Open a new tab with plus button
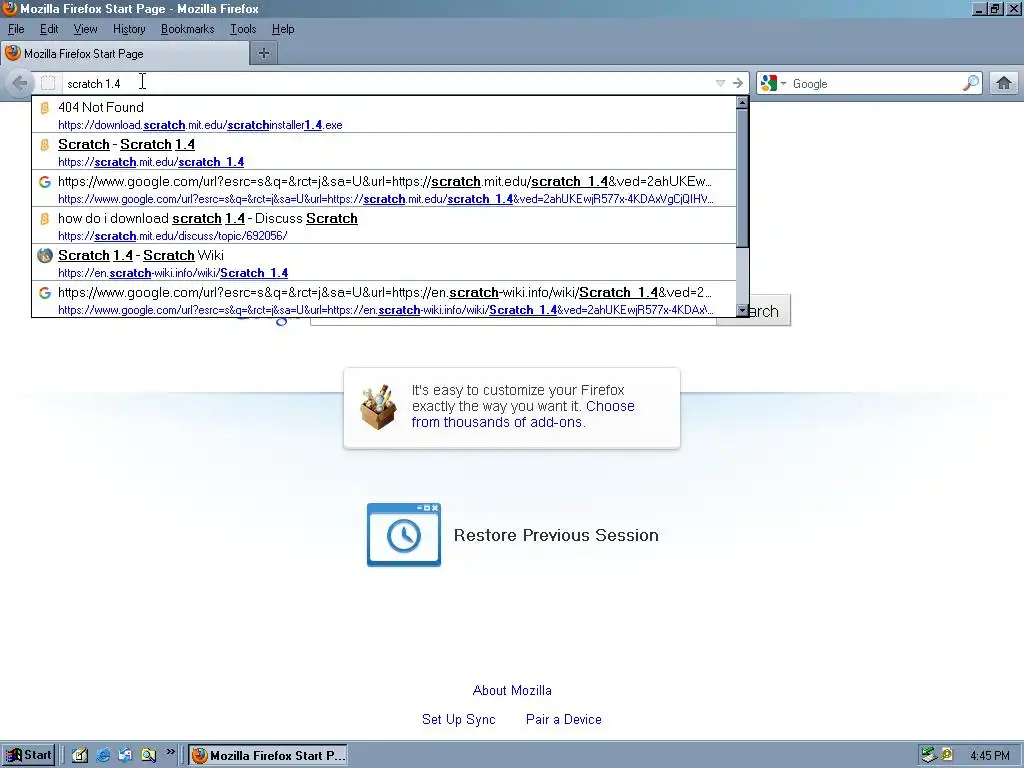The width and height of the screenshot is (1024, 768). coord(264,54)
